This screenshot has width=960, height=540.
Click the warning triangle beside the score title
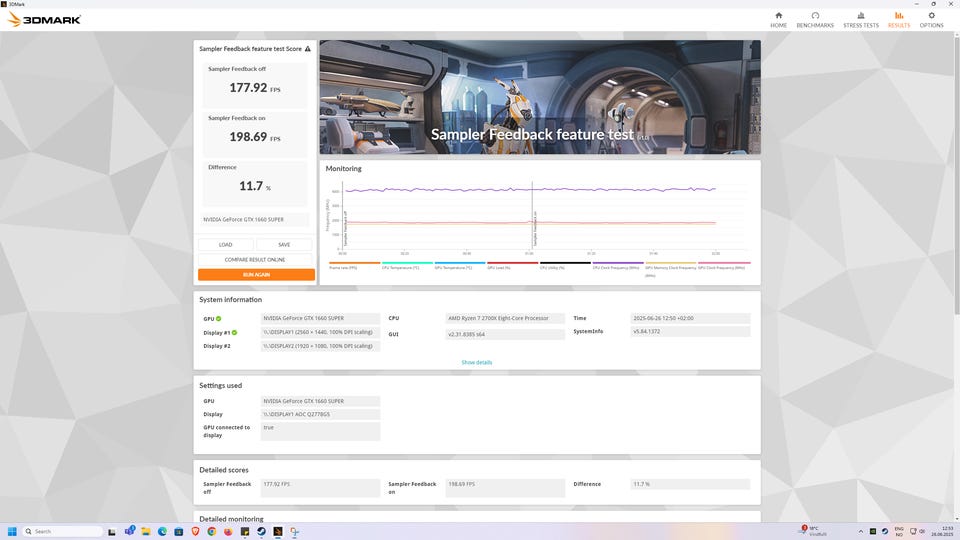(308, 48)
